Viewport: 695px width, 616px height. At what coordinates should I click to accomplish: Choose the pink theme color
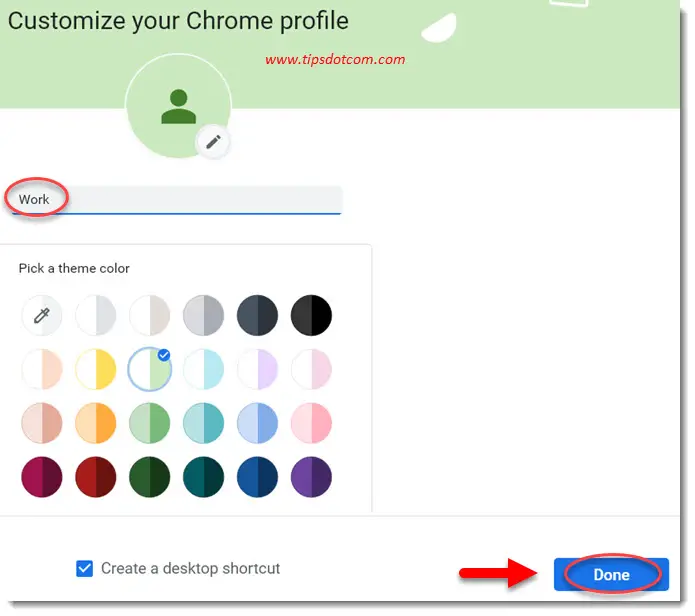point(311,423)
